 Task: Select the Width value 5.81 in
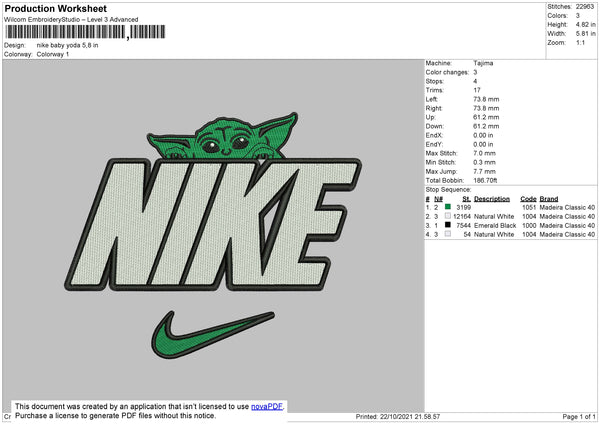585,34
